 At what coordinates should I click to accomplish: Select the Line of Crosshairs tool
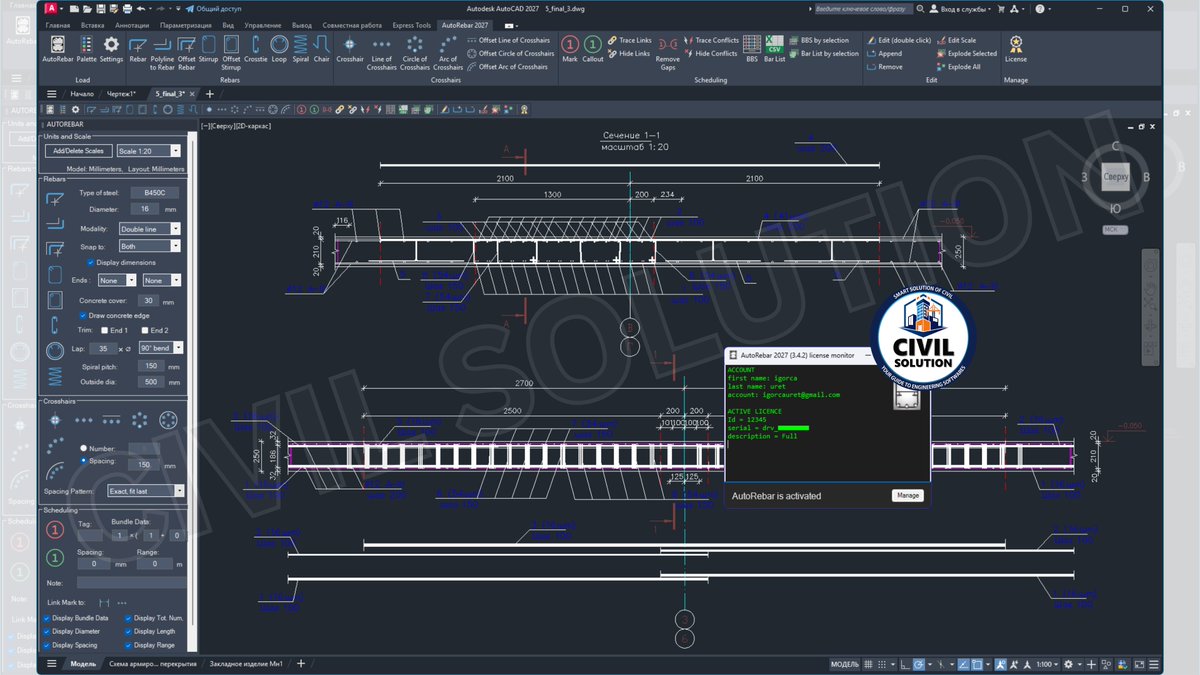click(382, 53)
